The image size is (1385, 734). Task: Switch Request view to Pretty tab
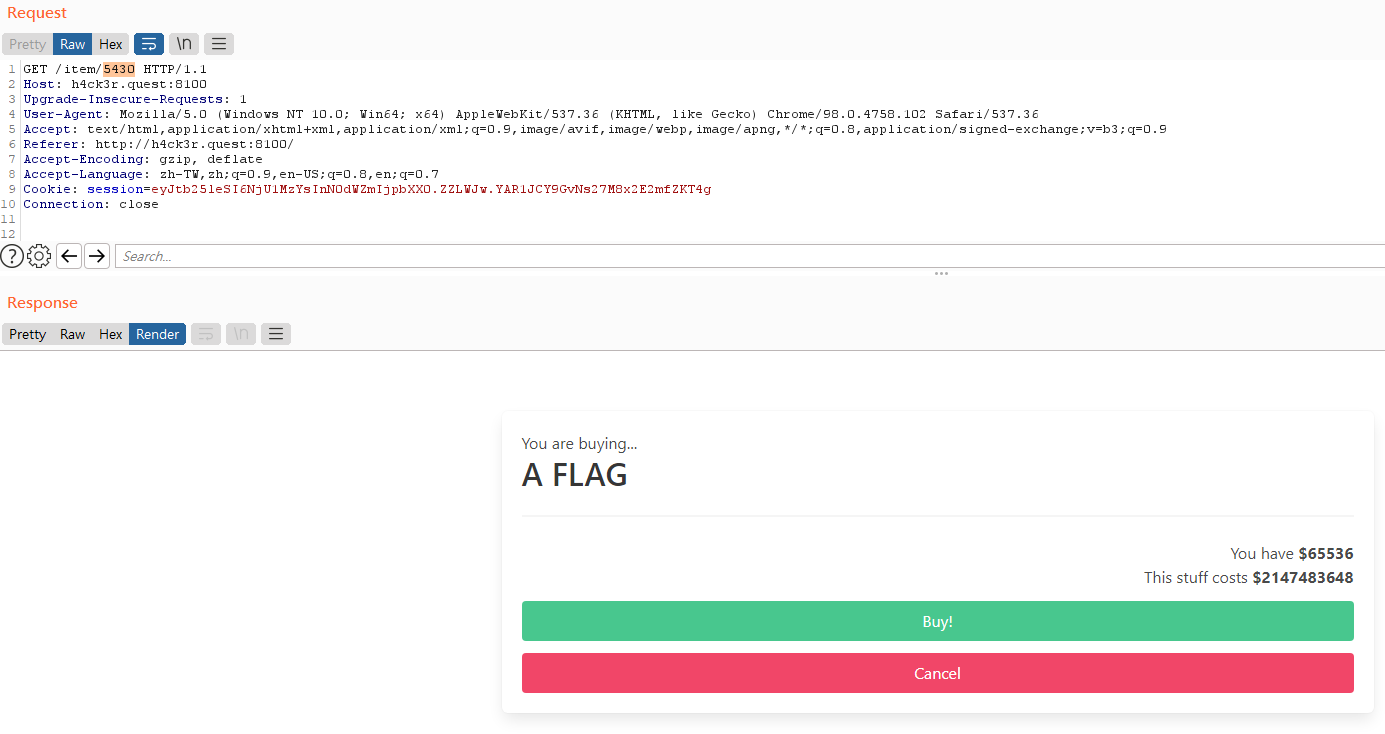click(x=28, y=44)
